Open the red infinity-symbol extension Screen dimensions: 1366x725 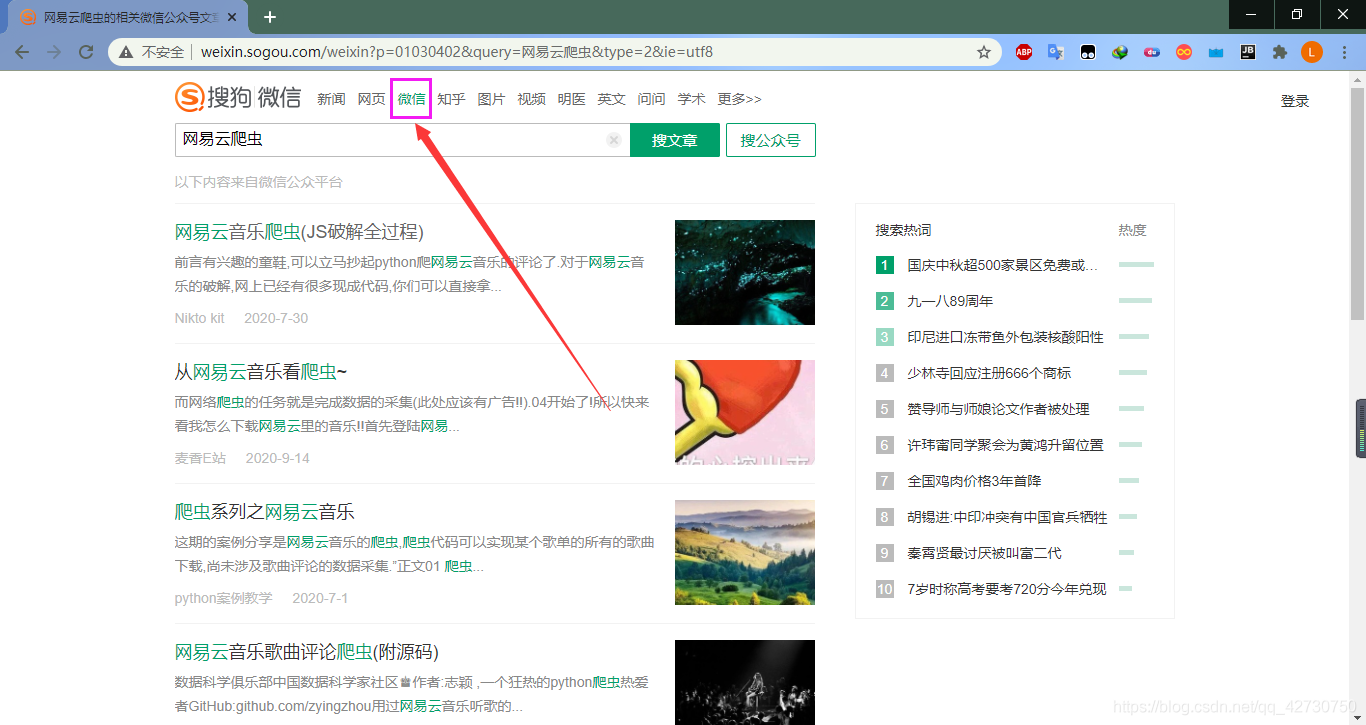pyautogui.click(x=1184, y=52)
